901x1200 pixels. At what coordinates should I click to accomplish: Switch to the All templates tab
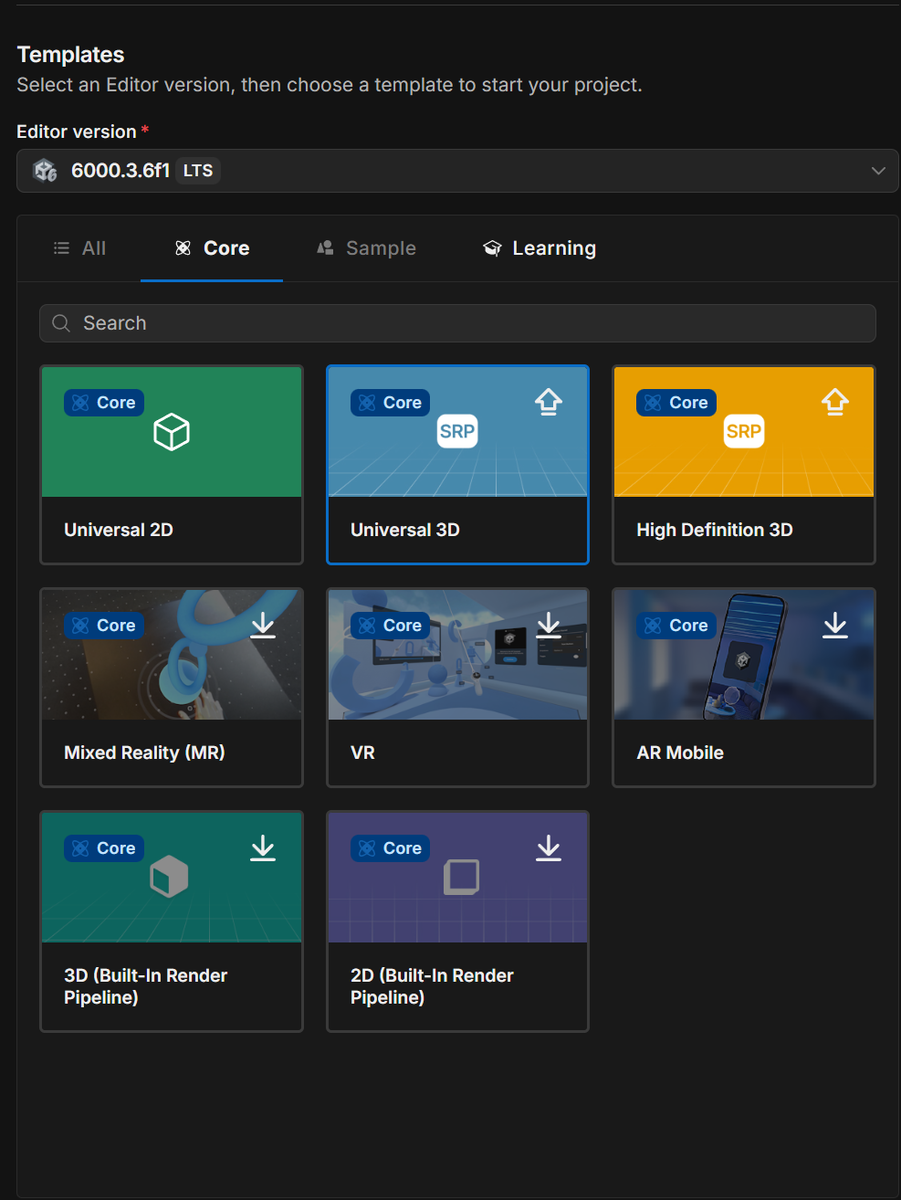pos(80,248)
